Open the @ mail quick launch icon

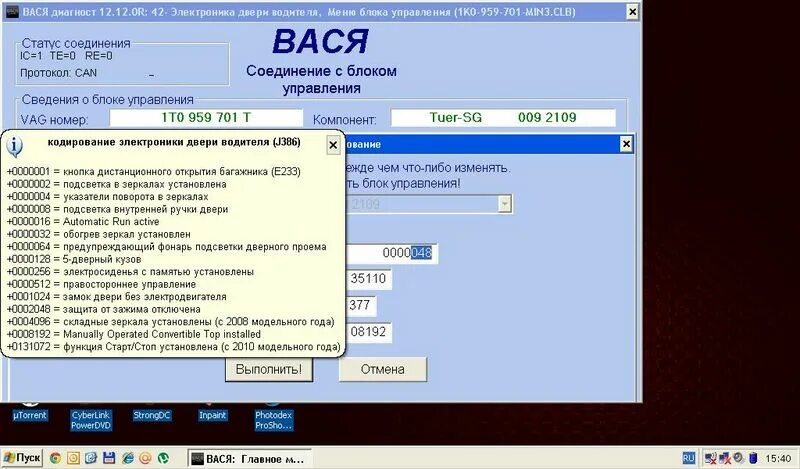(x=145, y=458)
